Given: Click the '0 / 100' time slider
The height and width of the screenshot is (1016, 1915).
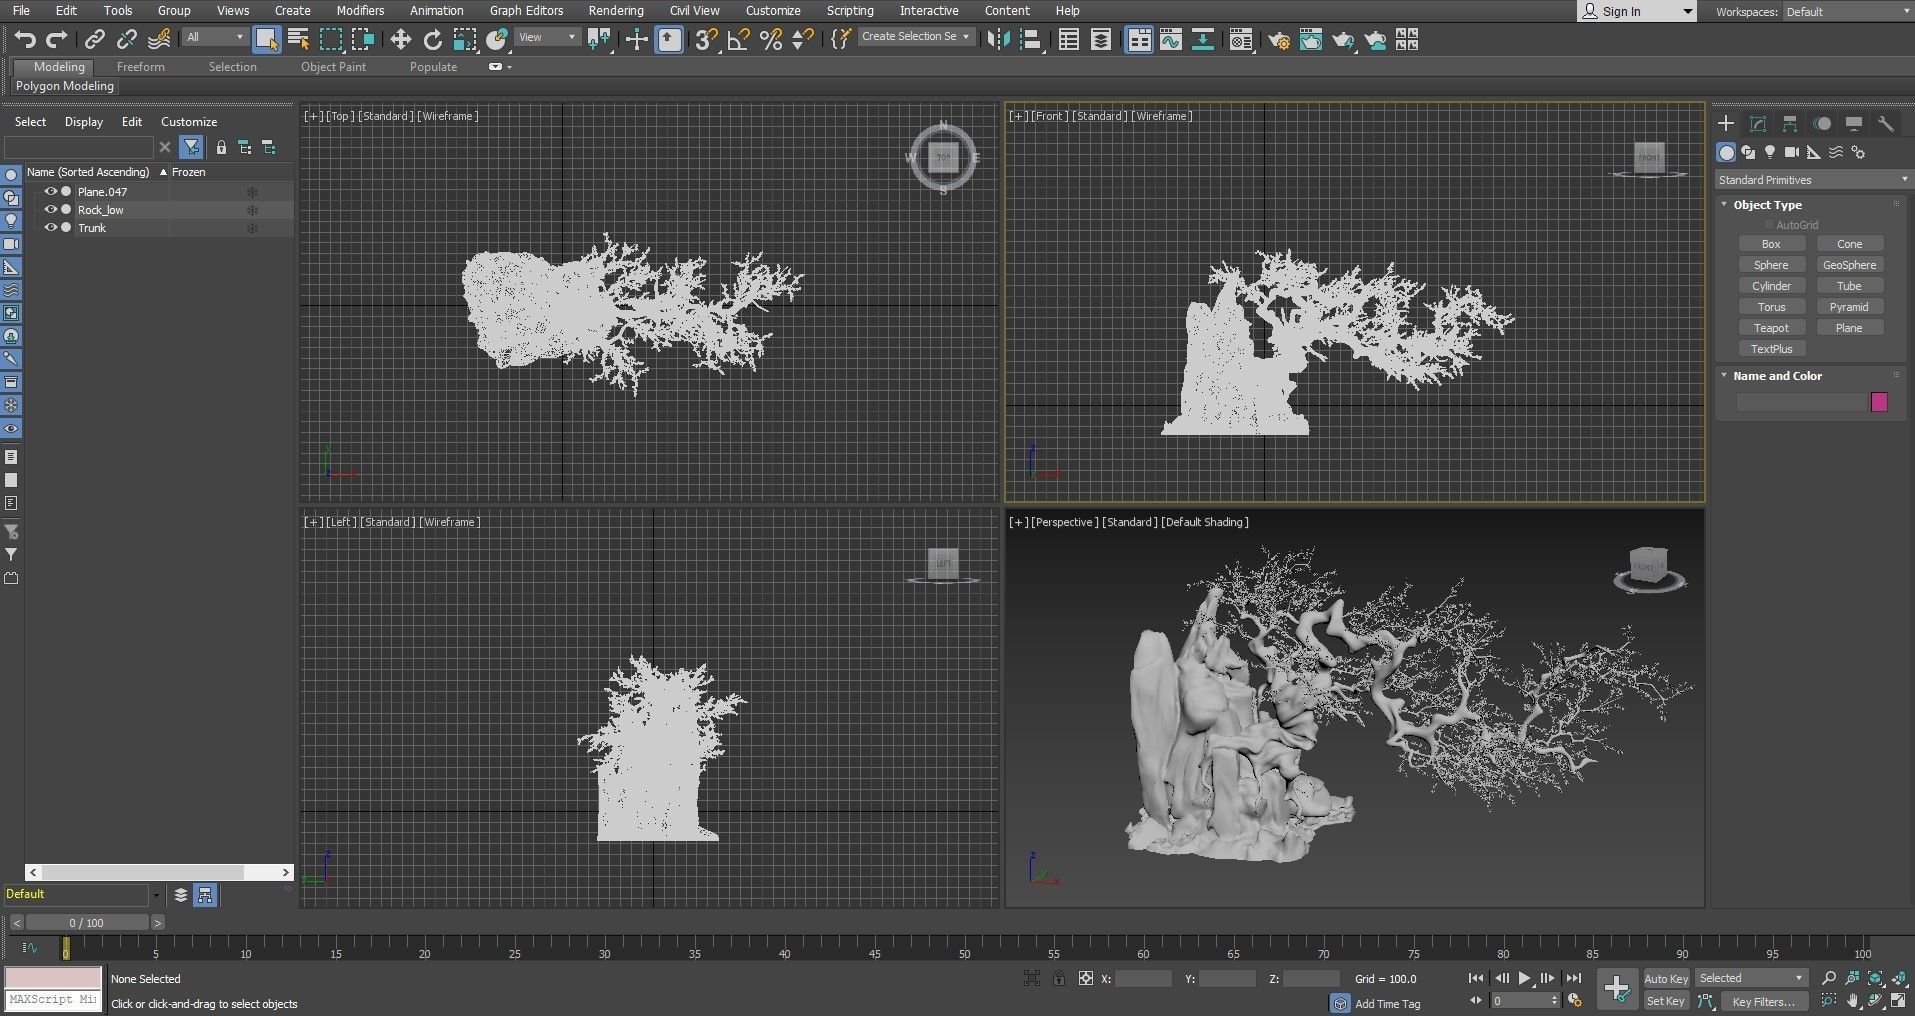Looking at the screenshot, I should (x=86, y=923).
